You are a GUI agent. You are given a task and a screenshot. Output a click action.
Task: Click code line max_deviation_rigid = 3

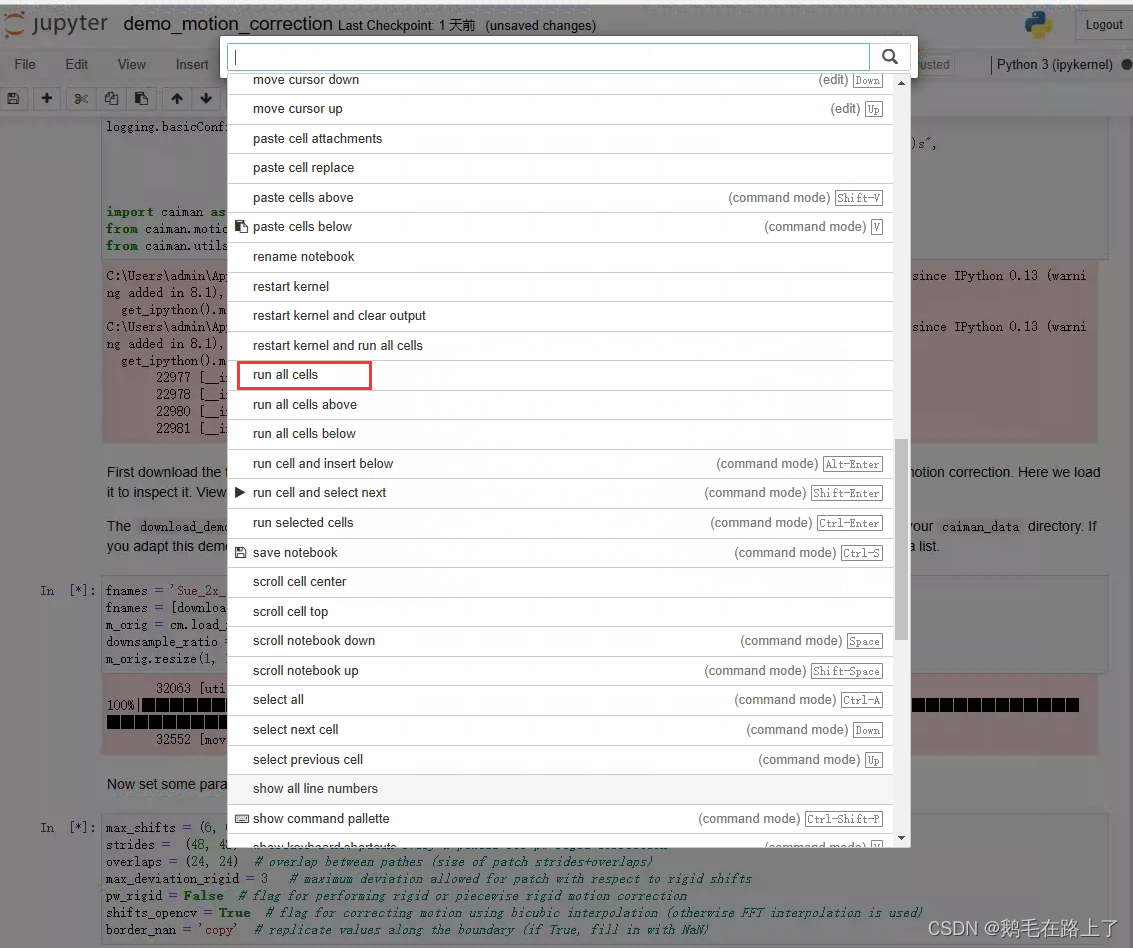428,879
